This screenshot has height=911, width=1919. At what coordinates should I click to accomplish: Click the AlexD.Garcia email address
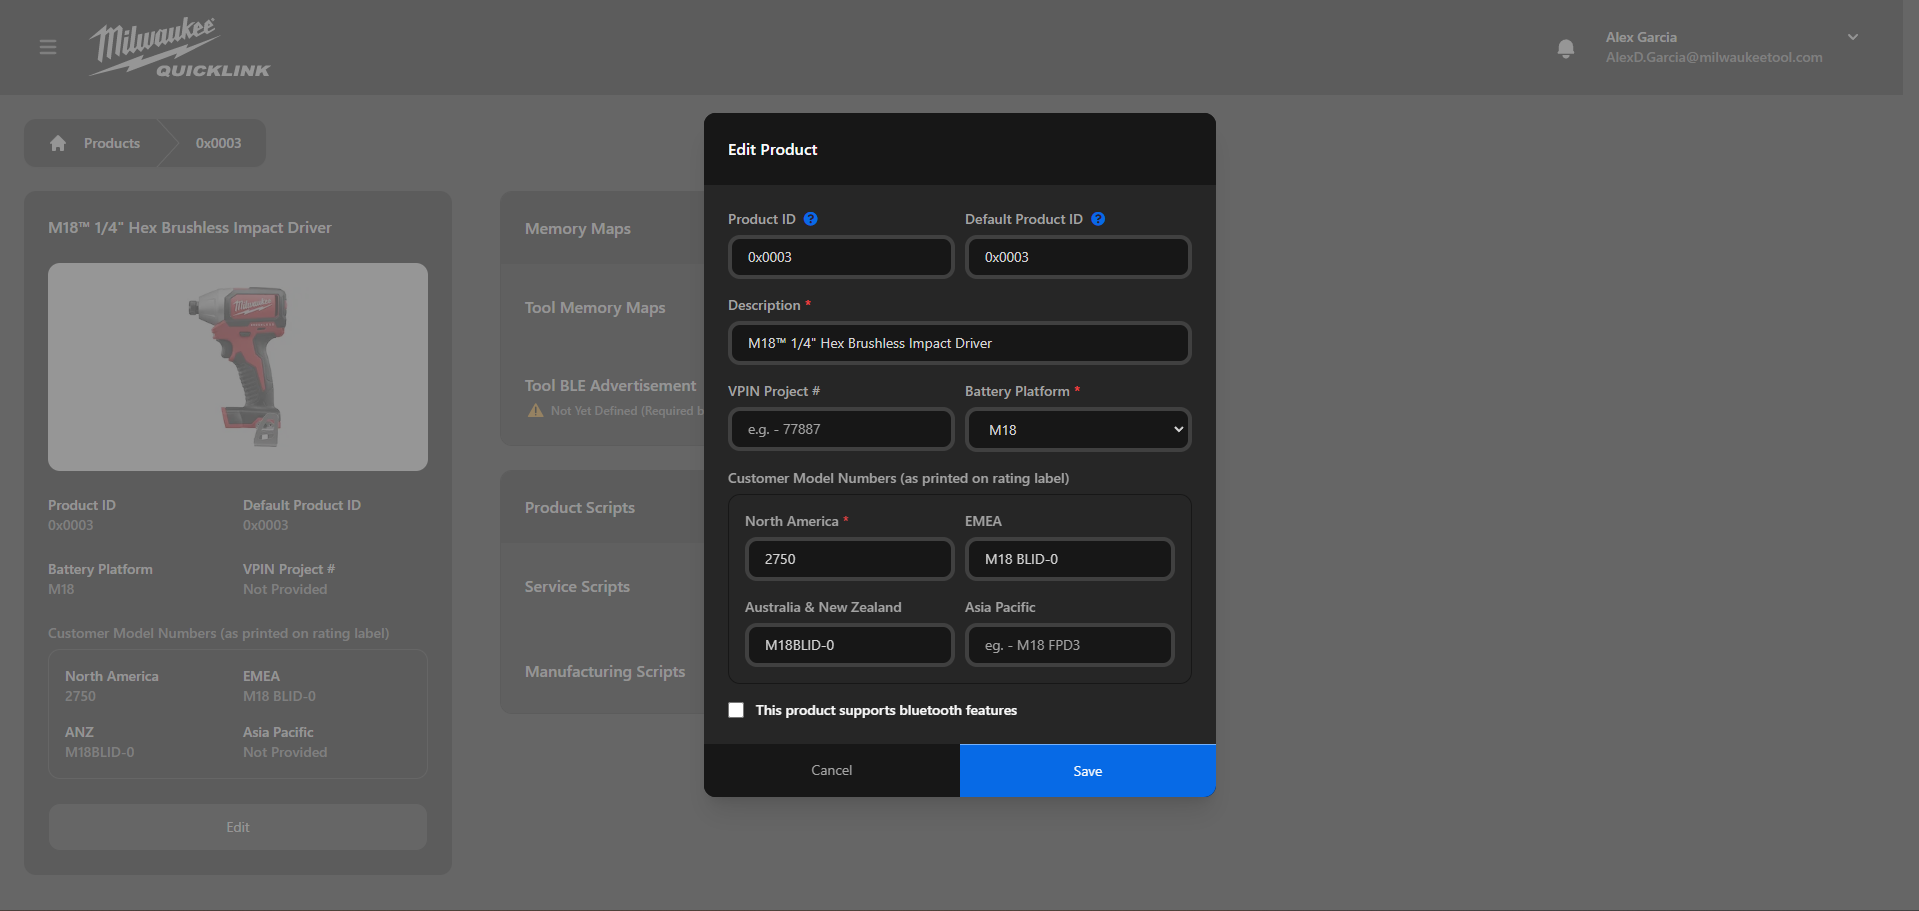pyautogui.click(x=1714, y=57)
